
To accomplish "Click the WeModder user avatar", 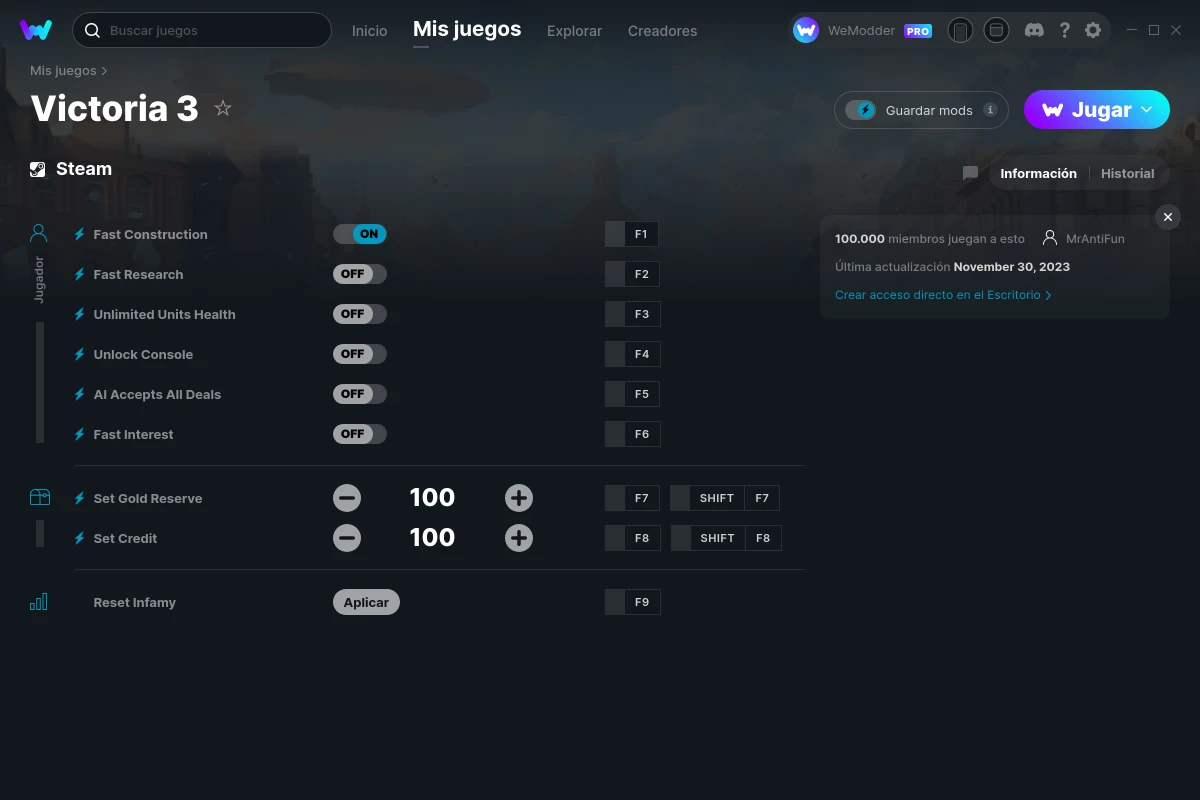I will tap(806, 30).
